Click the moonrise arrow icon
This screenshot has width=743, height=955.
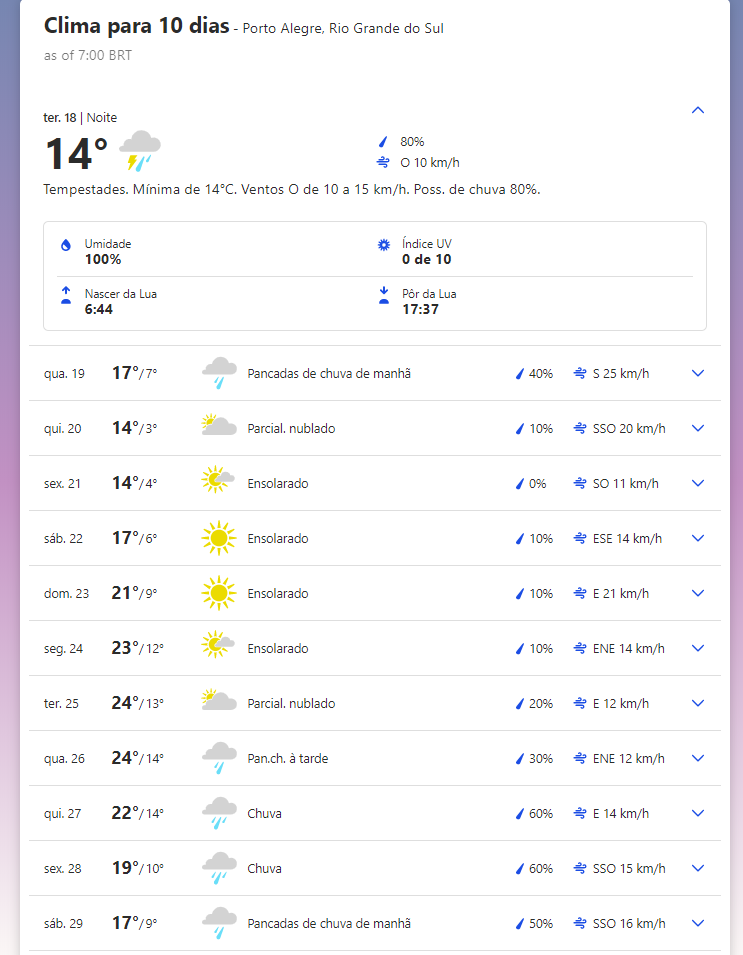point(66,295)
